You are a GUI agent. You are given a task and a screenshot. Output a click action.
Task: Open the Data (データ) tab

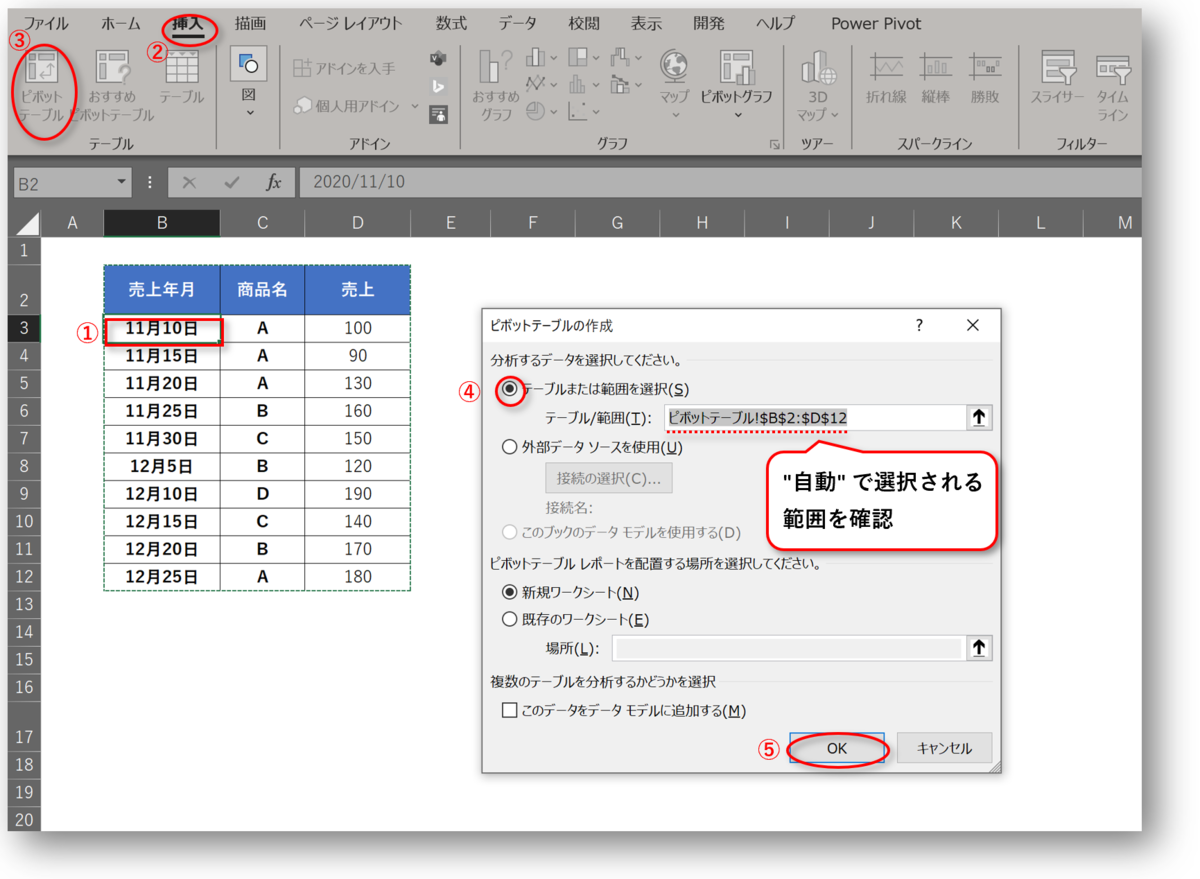pos(517,23)
